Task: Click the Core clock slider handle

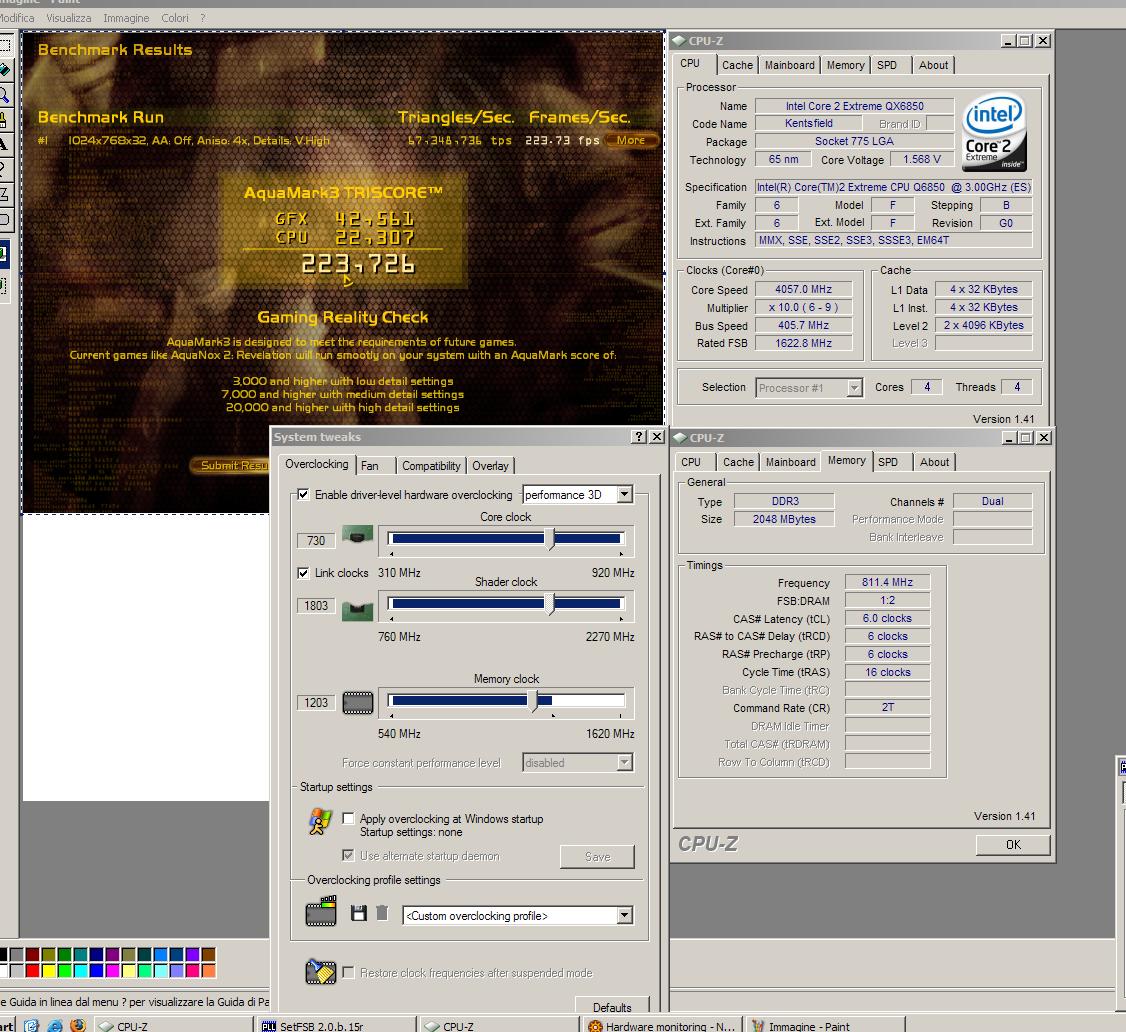Action: pyautogui.click(x=550, y=539)
